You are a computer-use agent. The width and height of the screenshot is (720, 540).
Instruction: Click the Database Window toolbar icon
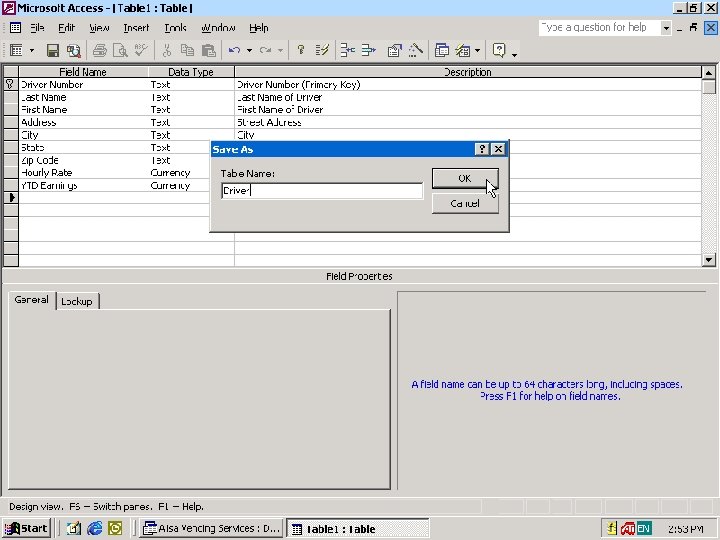pyautogui.click(x=442, y=51)
